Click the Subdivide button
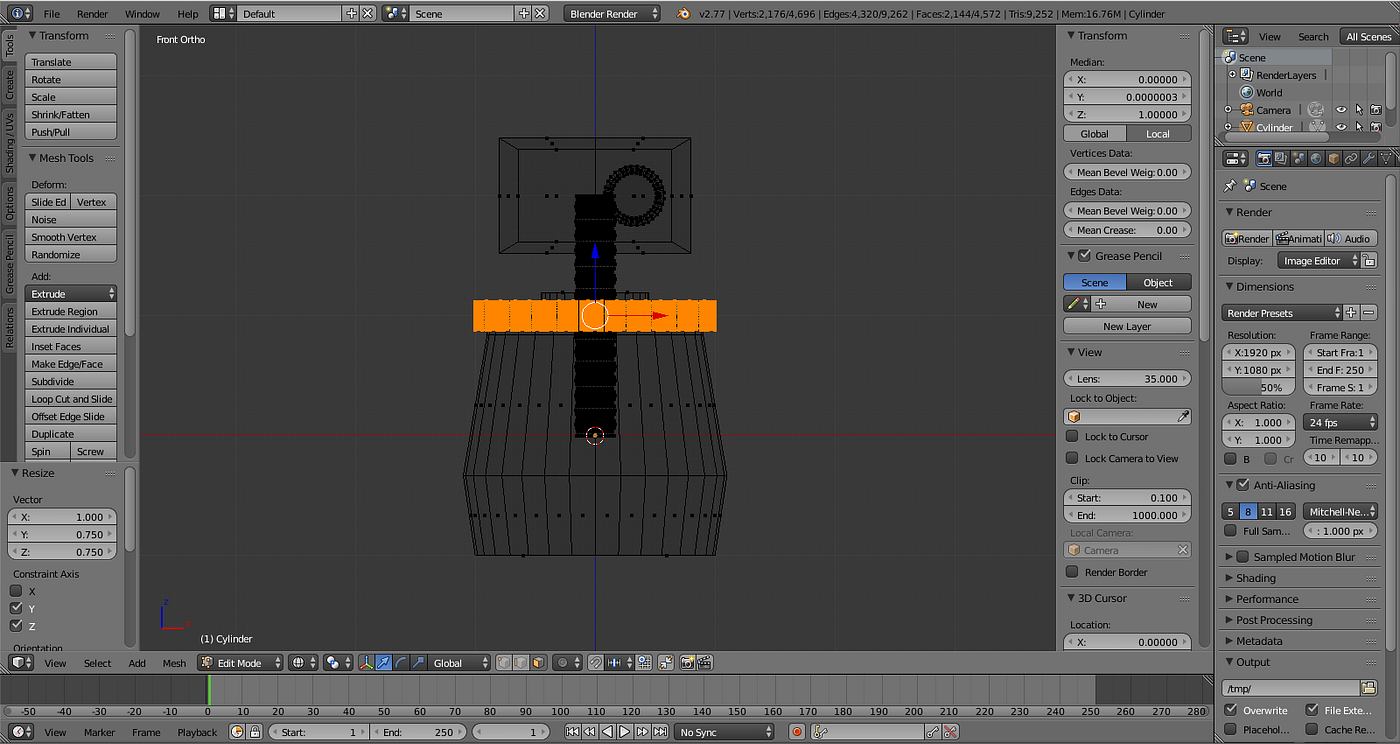Image resolution: width=1400 pixels, height=744 pixels. [x=70, y=381]
